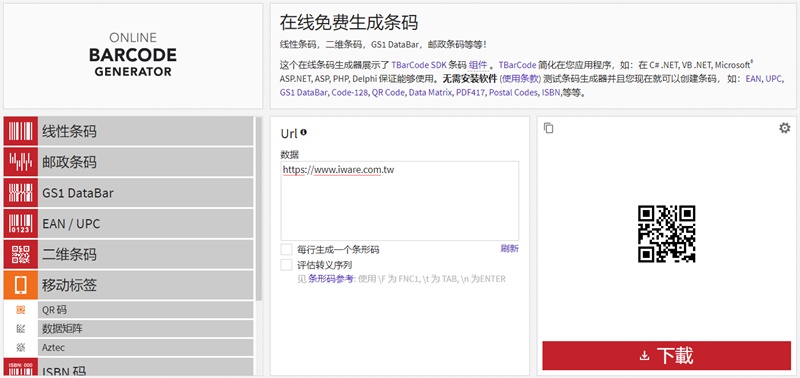Expand the GS1 DataBar category
800x378 pixels.
pyautogui.click(x=129, y=193)
